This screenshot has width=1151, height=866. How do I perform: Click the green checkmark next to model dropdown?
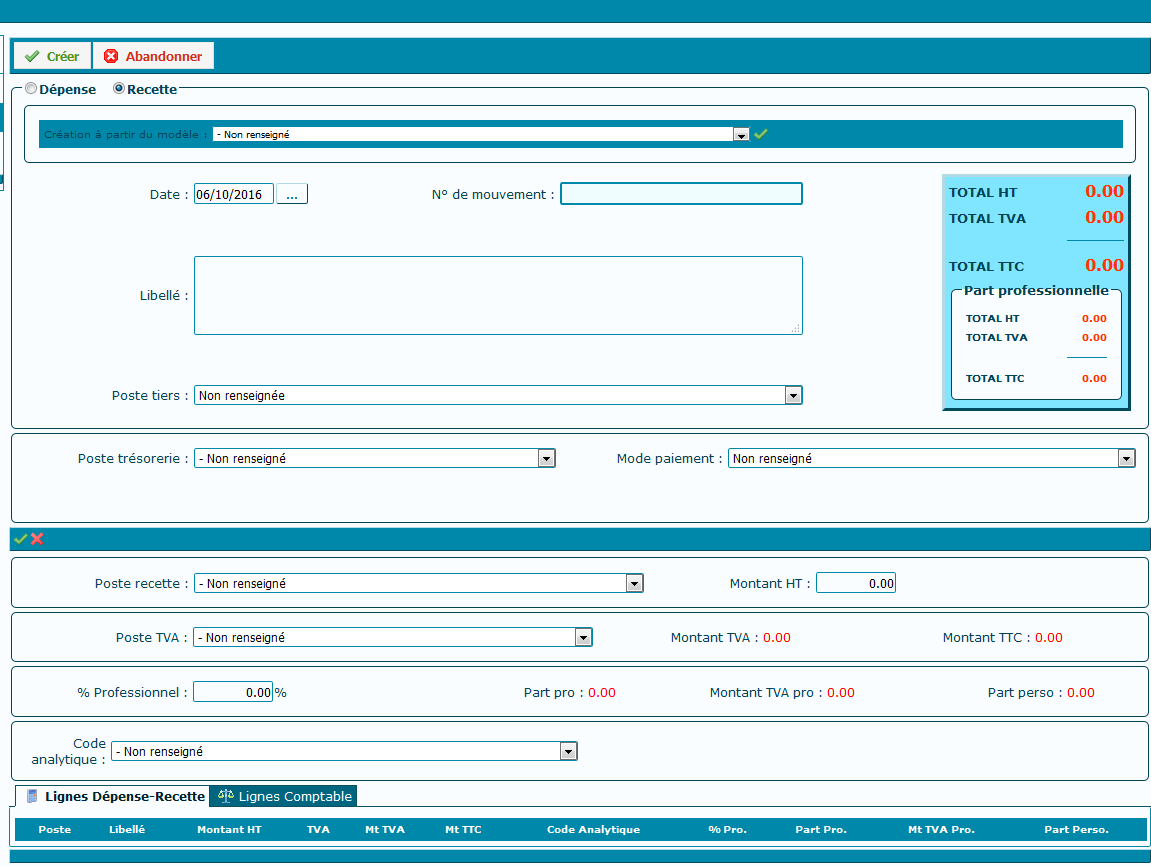[761, 134]
